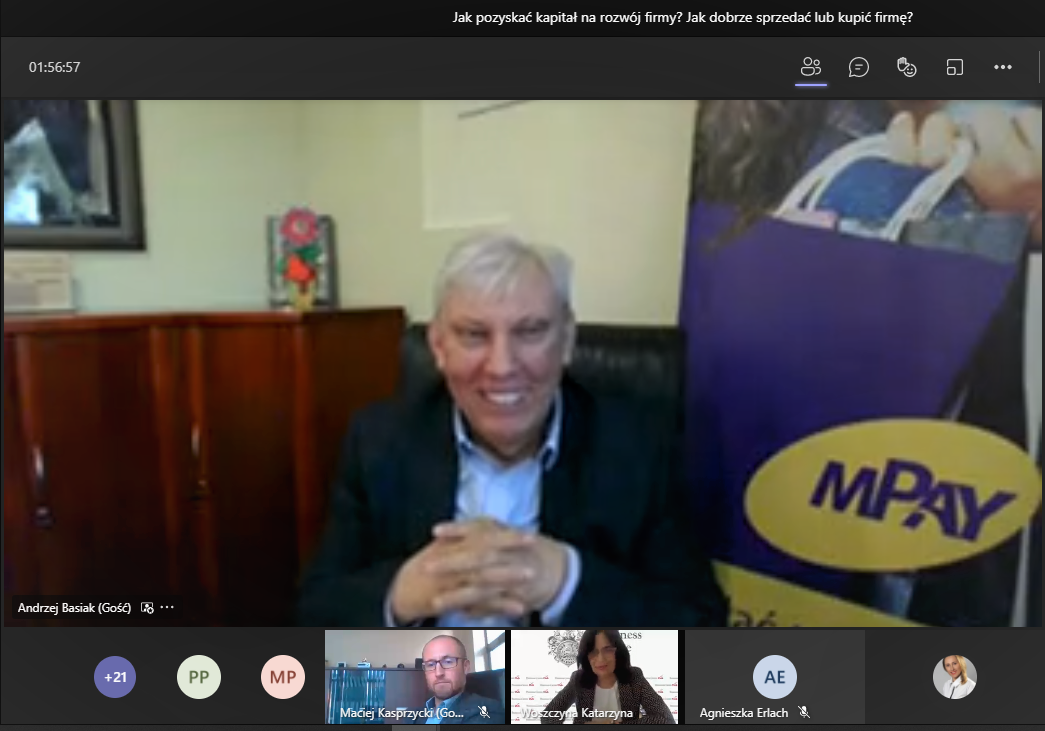1045x731 pixels.
Task: Select the PP participant avatar
Action: tap(199, 677)
